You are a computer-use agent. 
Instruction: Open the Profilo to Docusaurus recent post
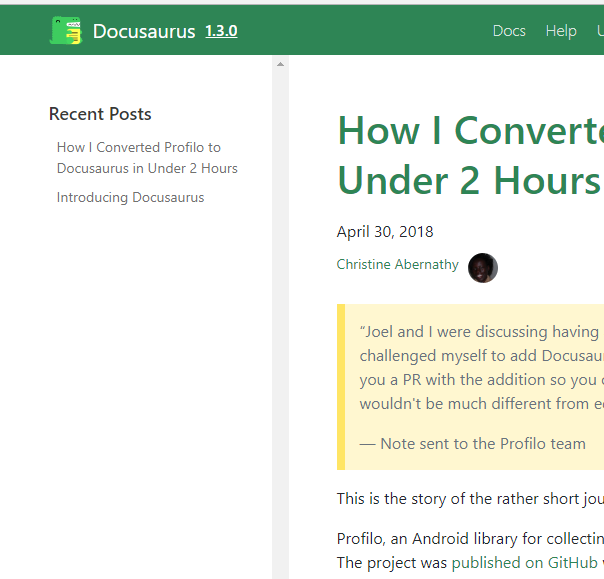[x=147, y=158]
